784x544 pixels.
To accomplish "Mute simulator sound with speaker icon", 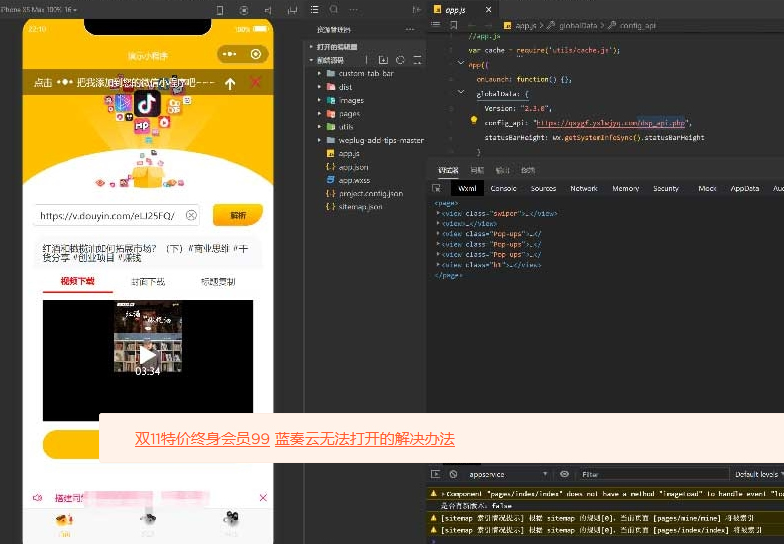I will click(268, 10).
